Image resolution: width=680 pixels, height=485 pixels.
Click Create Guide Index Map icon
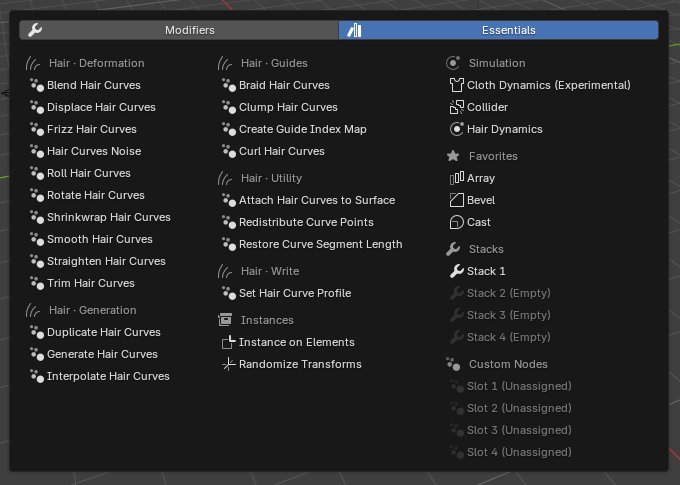(x=229, y=129)
